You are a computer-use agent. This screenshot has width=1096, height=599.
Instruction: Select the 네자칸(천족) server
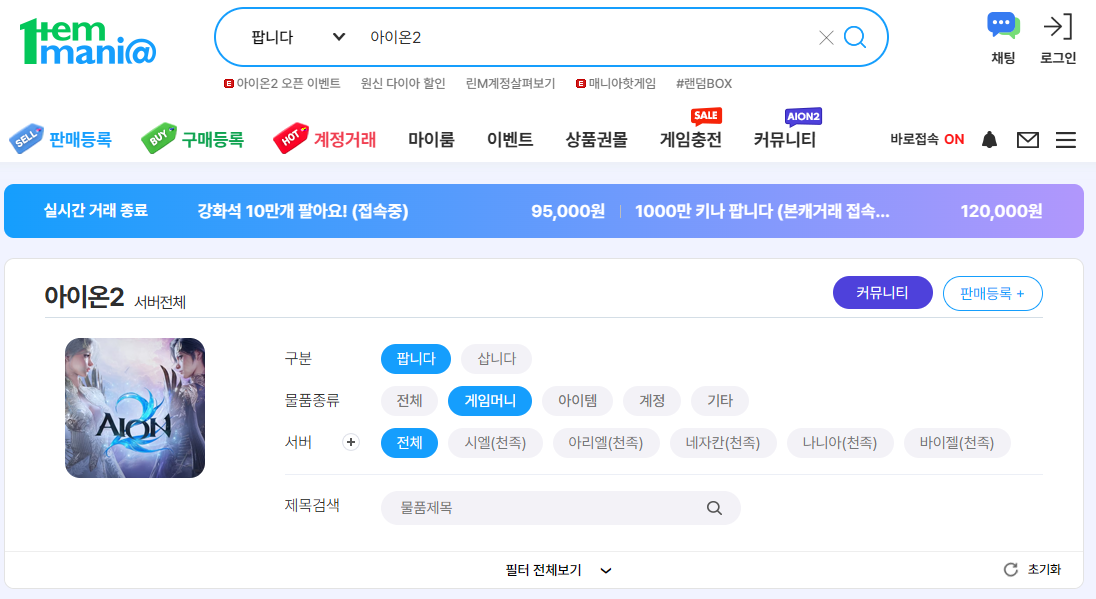click(723, 442)
